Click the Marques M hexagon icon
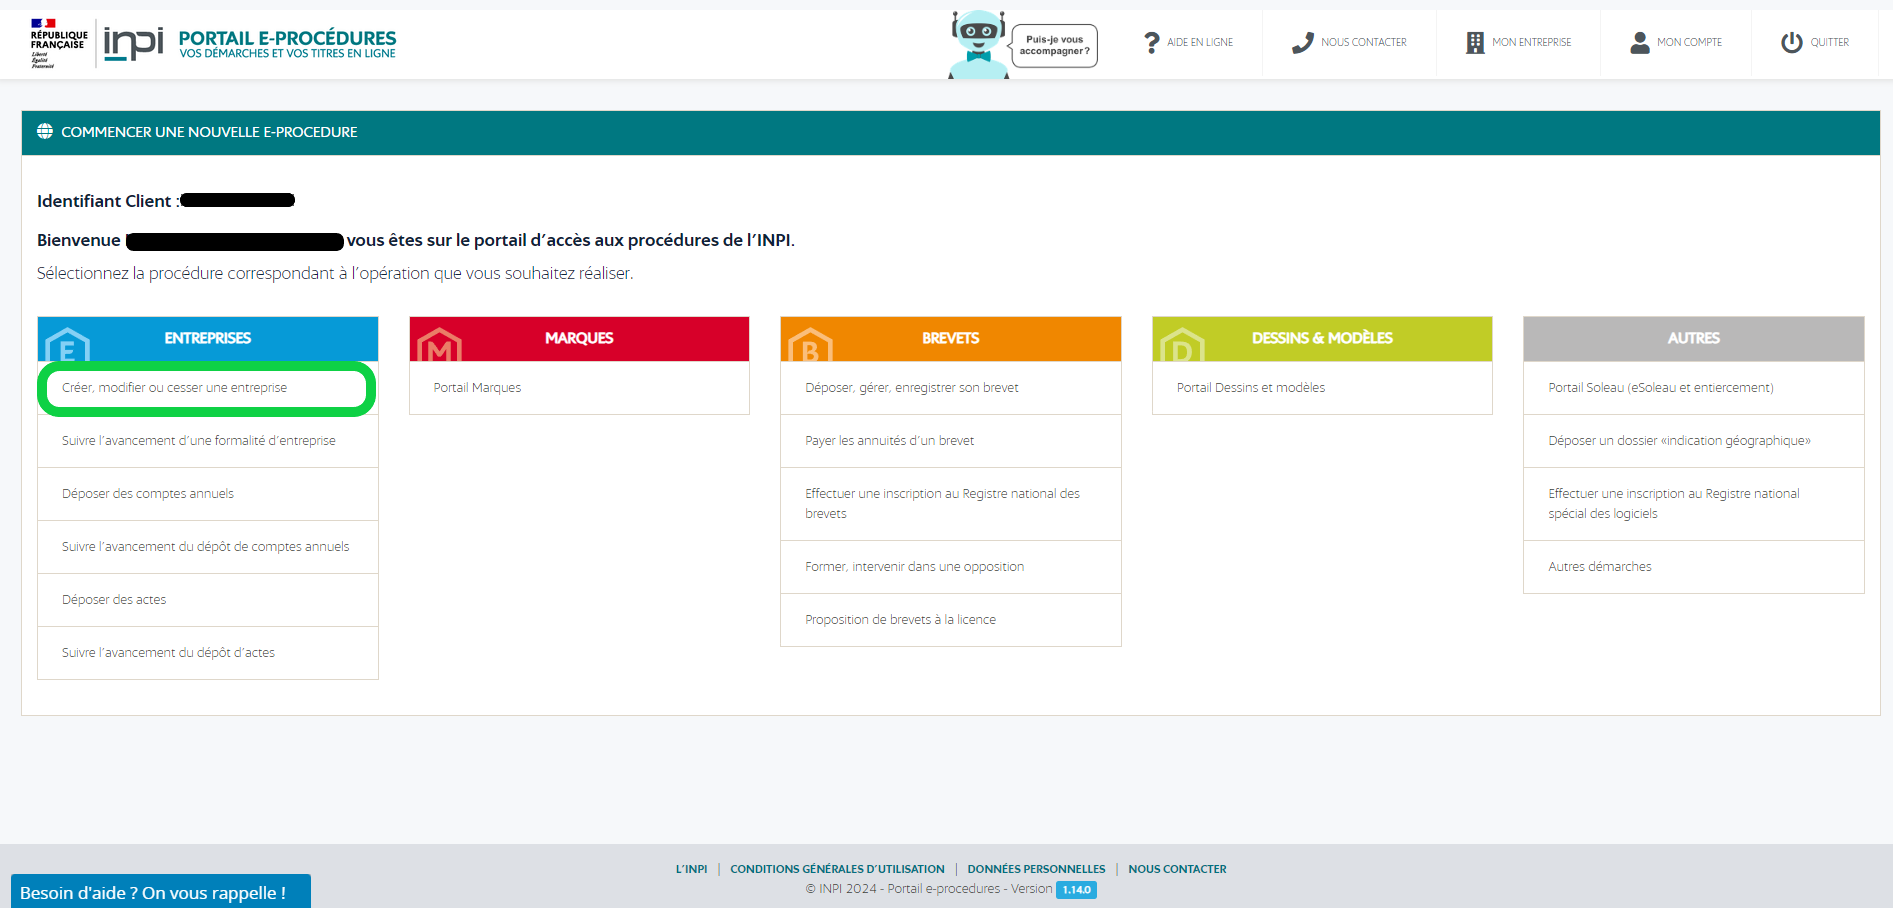Screen dimensions: 1893x908 (x=439, y=345)
